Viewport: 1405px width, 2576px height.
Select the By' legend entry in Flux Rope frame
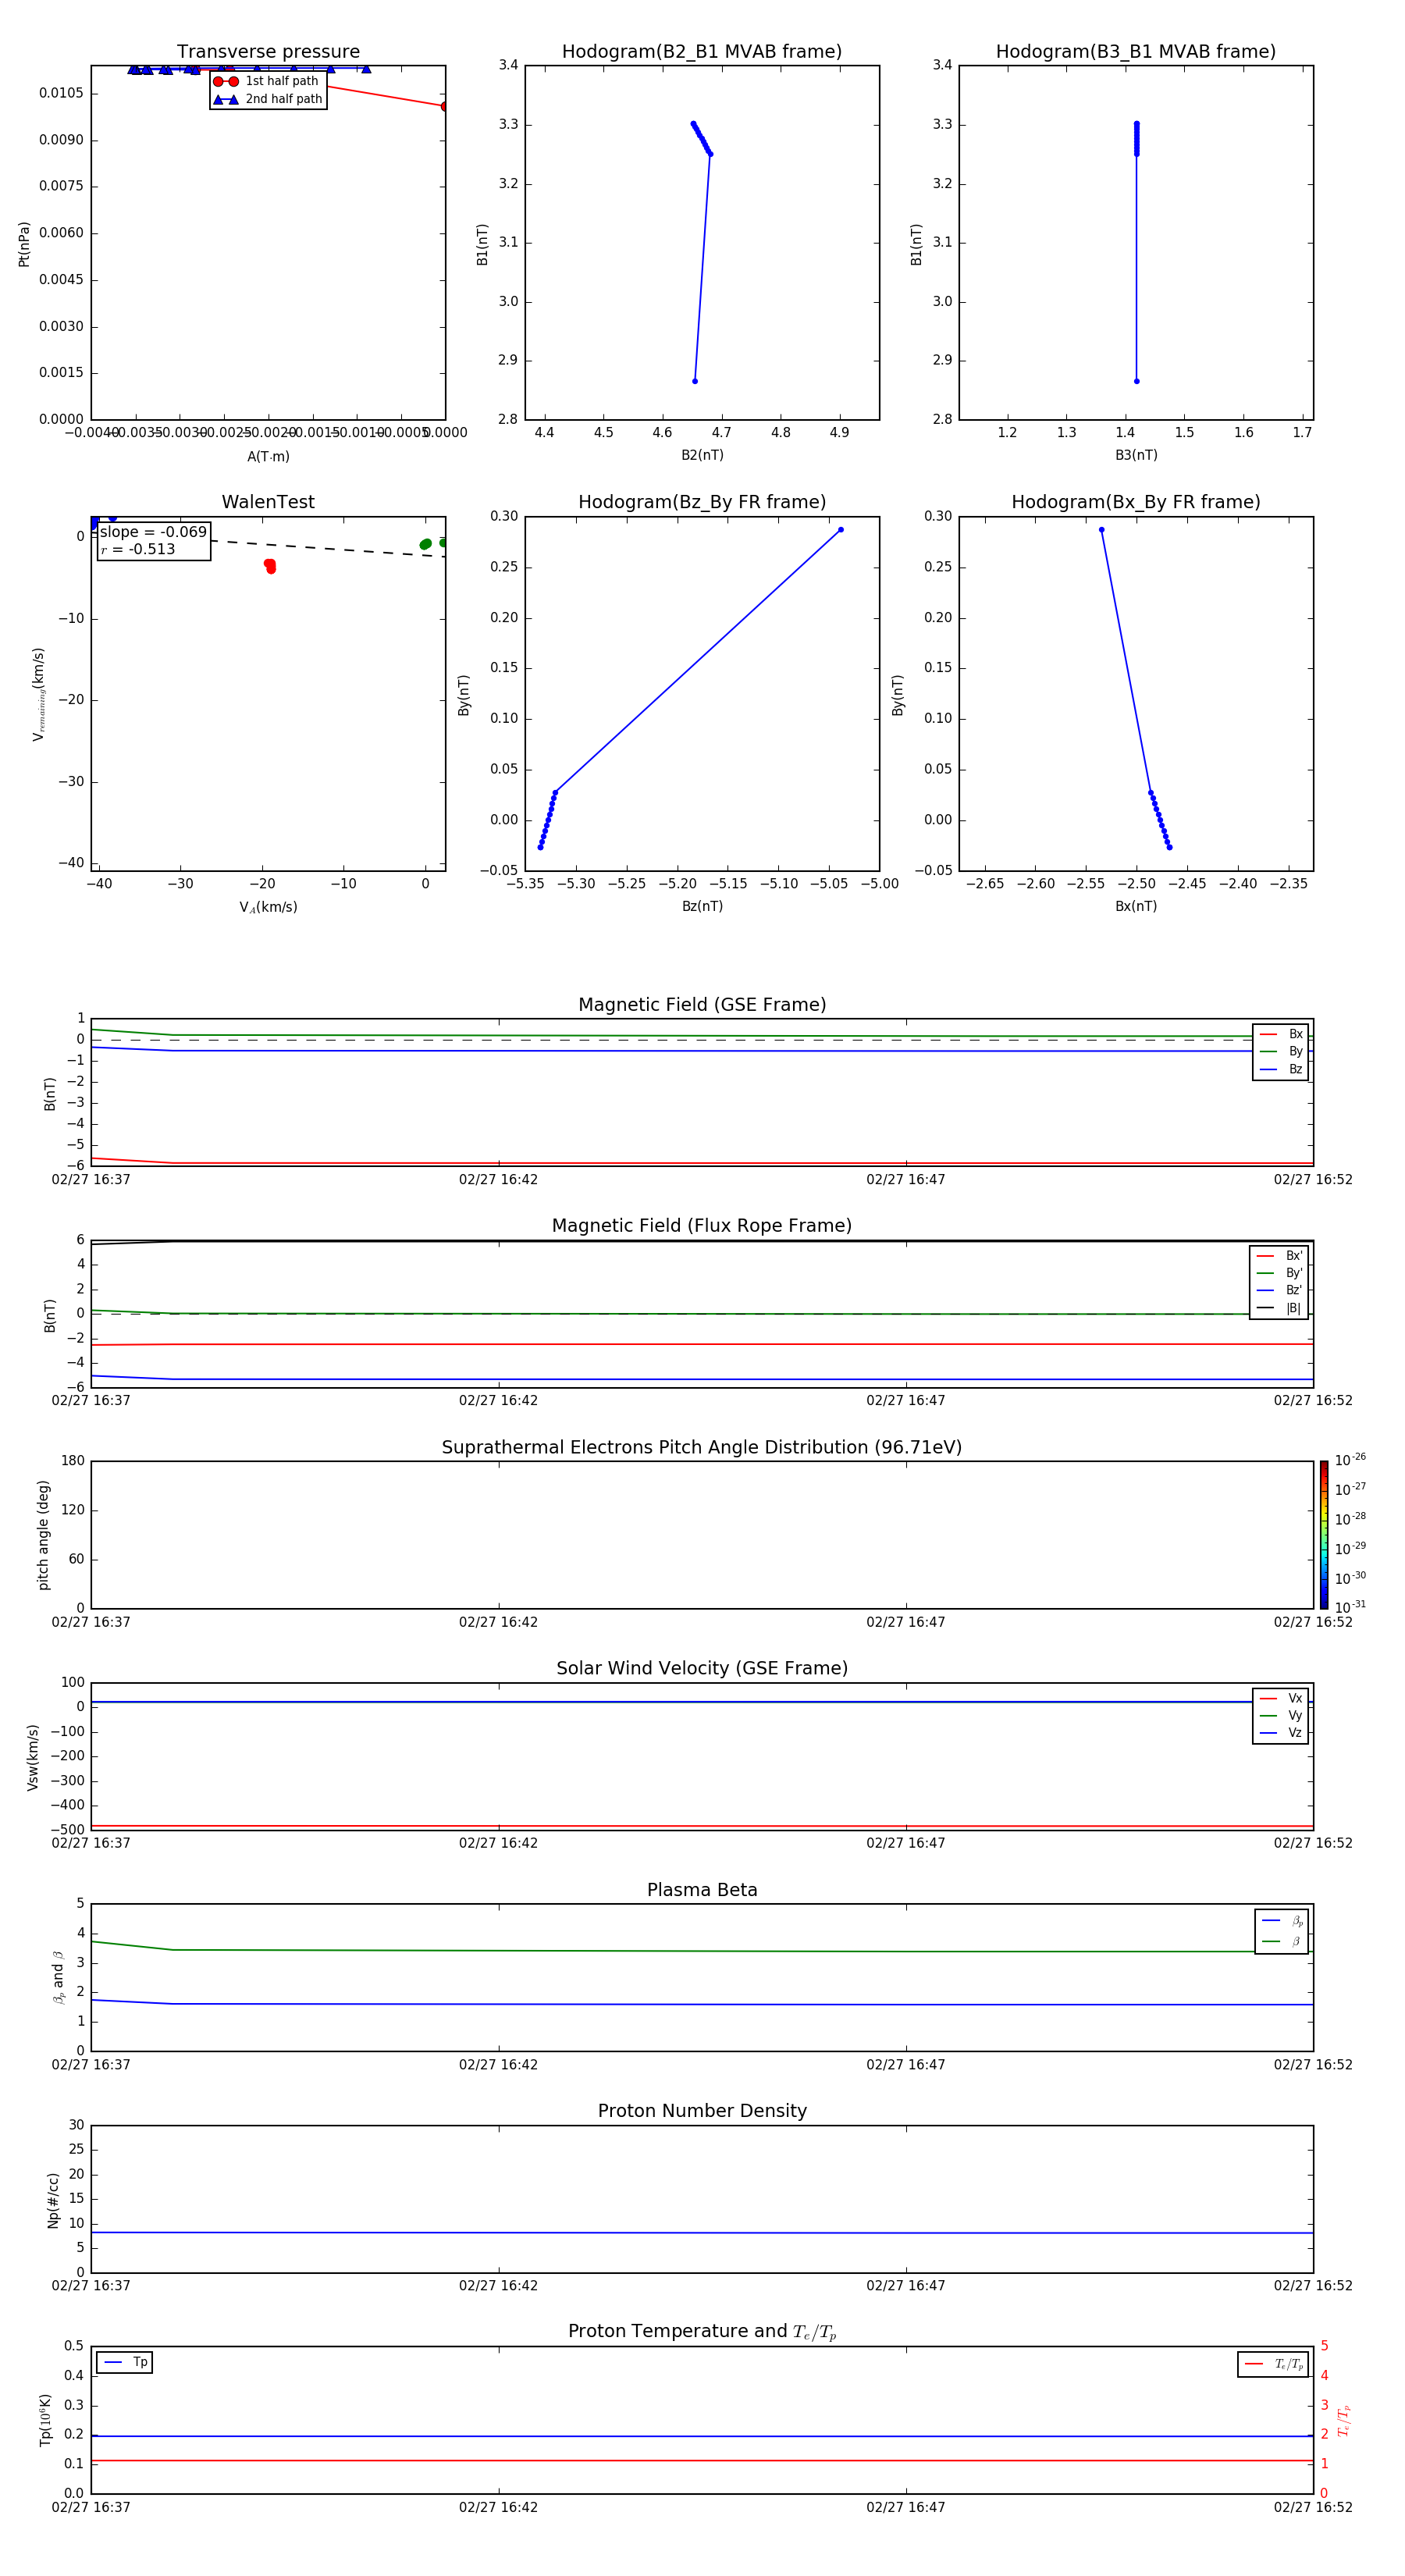click(x=1279, y=1273)
